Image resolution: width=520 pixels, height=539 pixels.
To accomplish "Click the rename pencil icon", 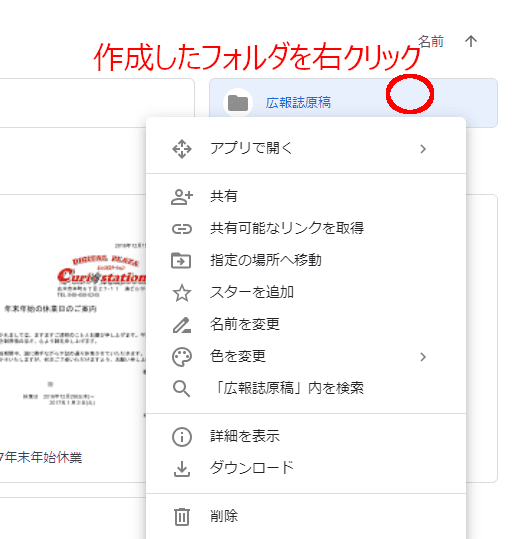I will click(x=182, y=325).
